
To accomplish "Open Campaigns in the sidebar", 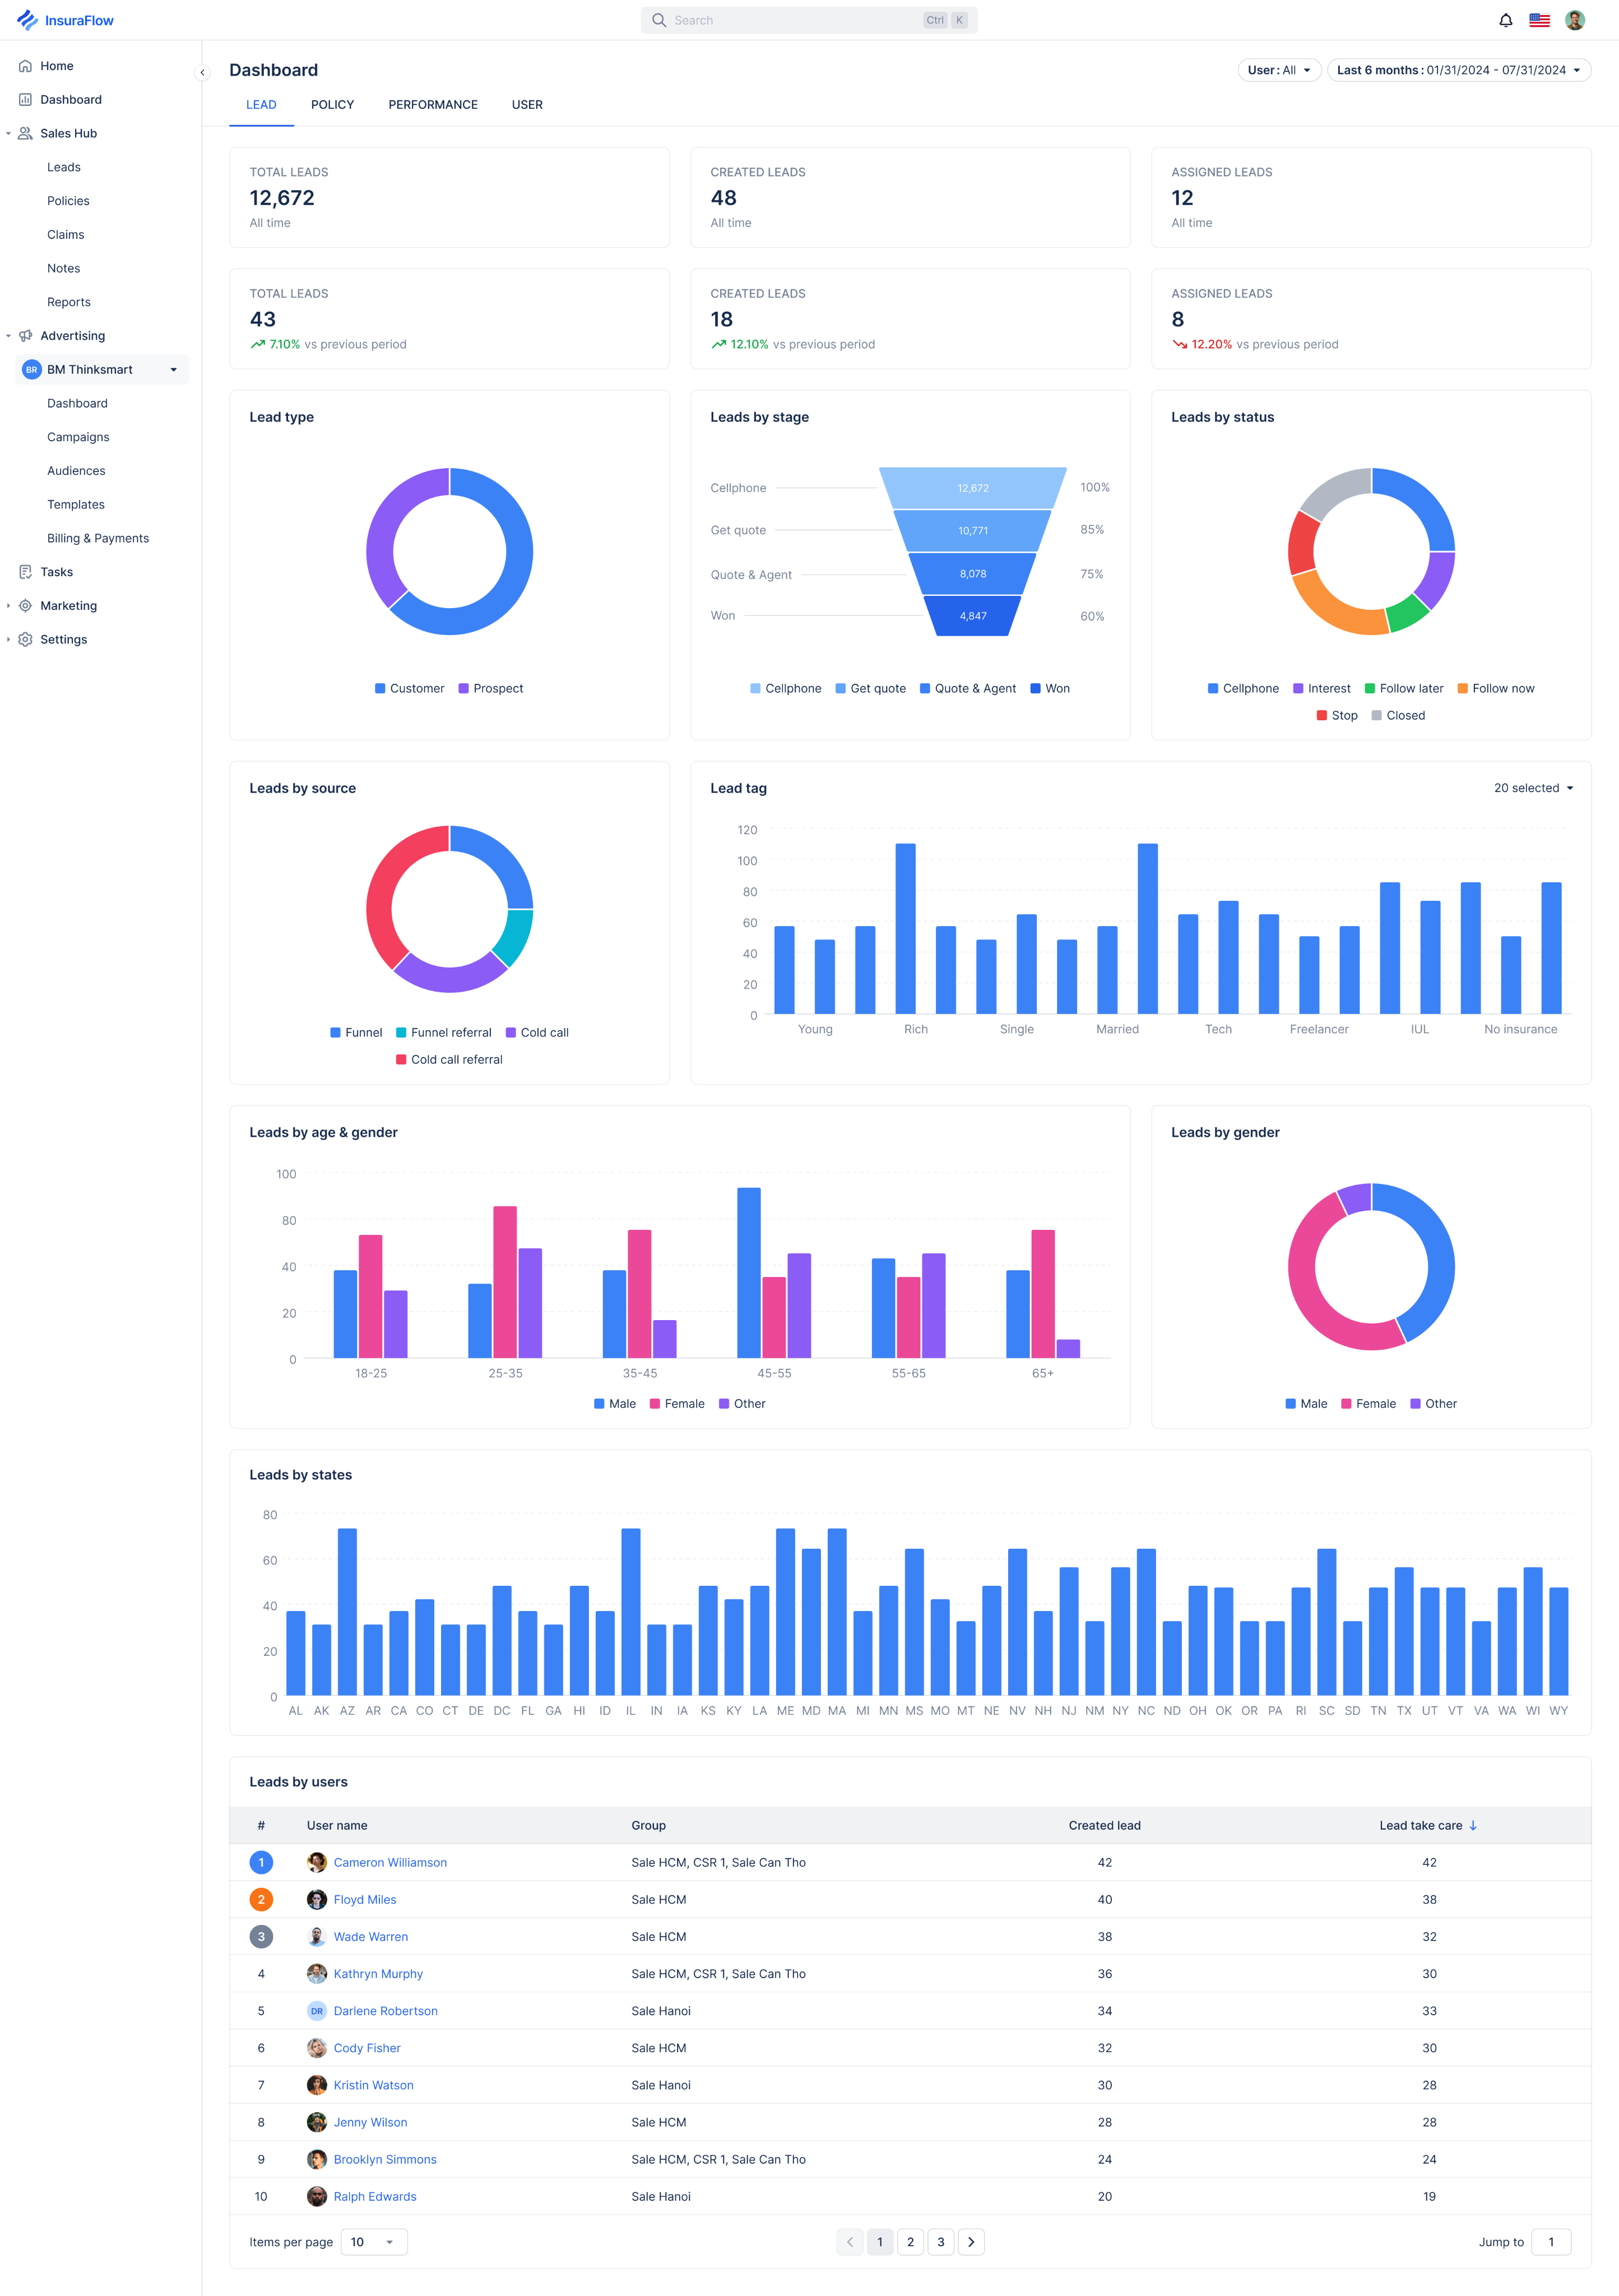I will pyautogui.click(x=78, y=437).
